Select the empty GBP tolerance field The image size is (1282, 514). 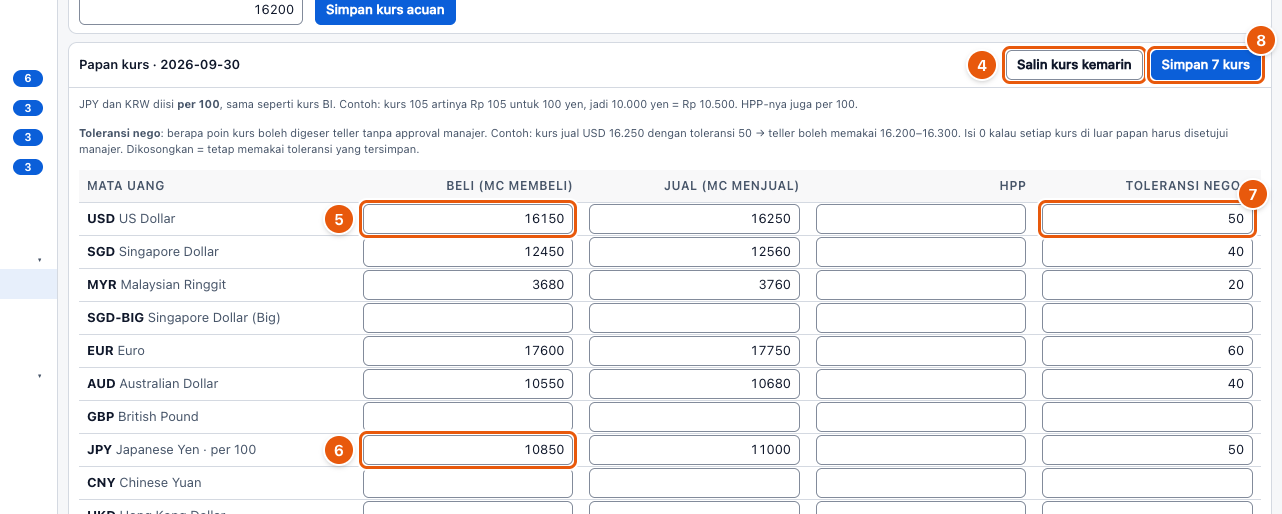pos(1147,417)
